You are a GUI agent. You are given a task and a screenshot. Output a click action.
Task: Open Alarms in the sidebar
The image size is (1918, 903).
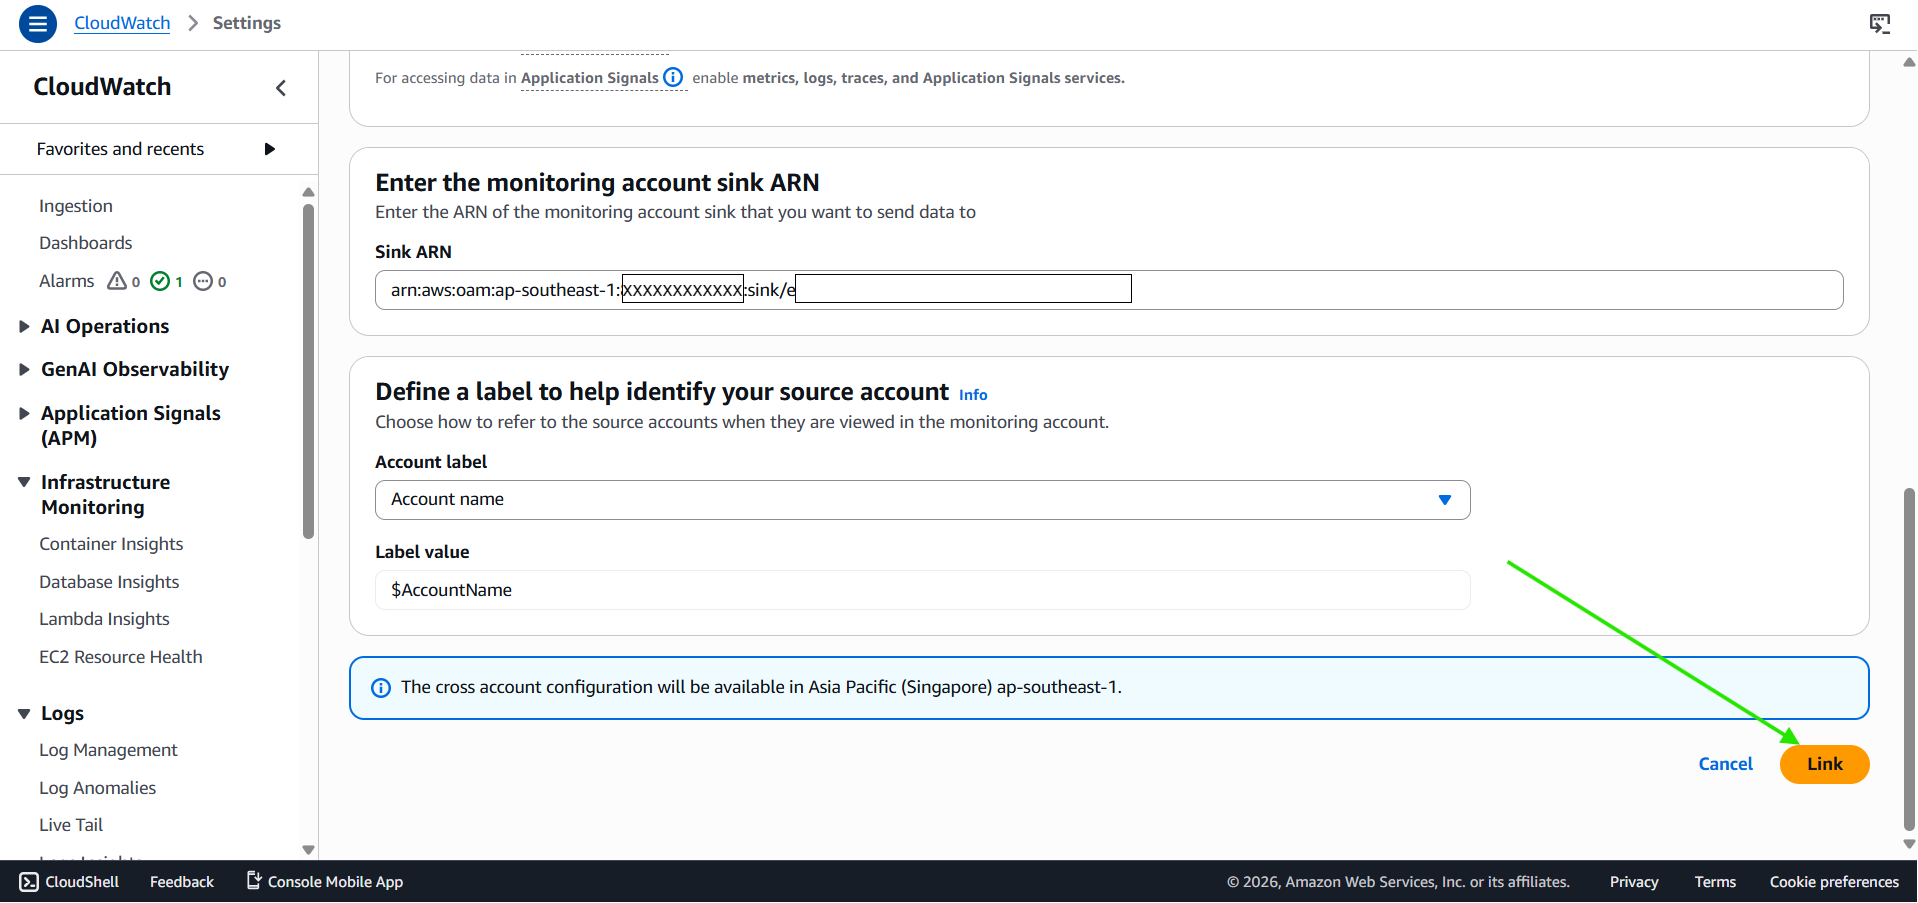67,281
